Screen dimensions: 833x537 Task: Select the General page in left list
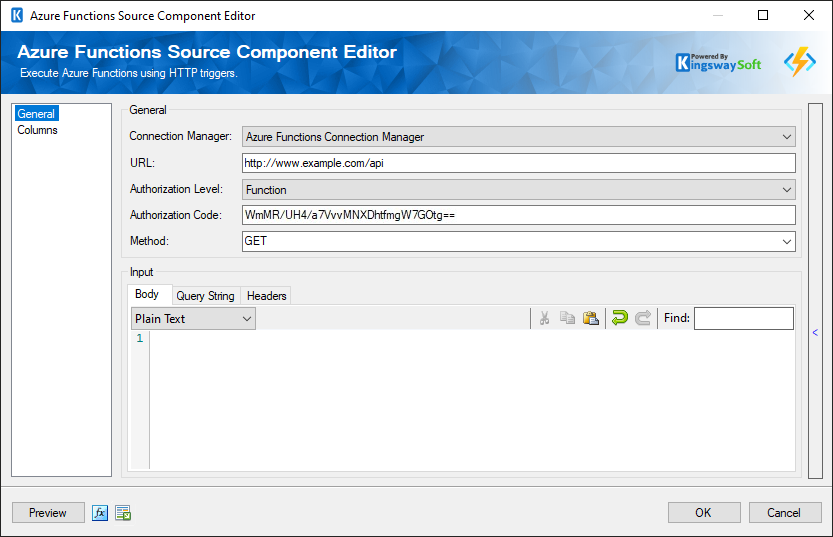(36, 114)
